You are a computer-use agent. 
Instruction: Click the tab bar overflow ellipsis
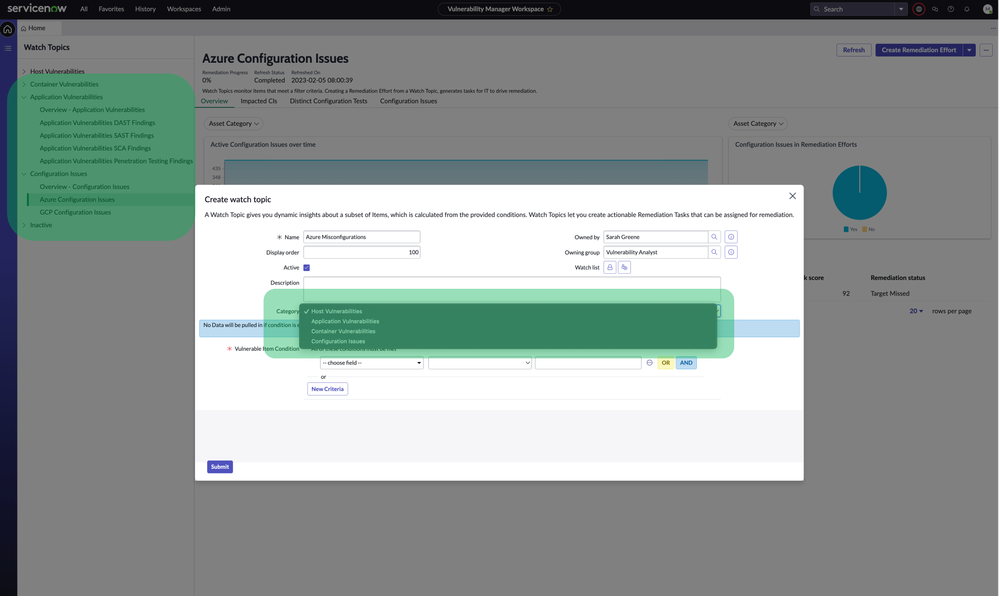pyautogui.click(x=993, y=28)
